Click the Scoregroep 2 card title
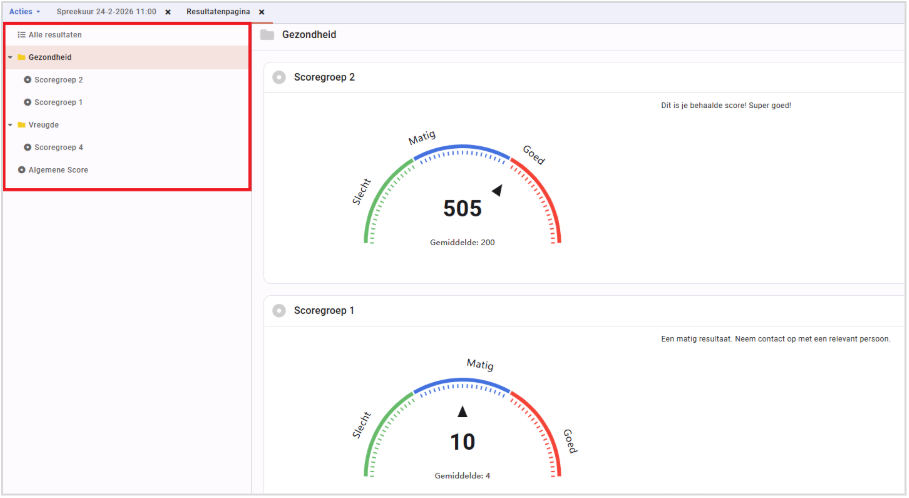The image size is (909, 498). tap(324, 78)
